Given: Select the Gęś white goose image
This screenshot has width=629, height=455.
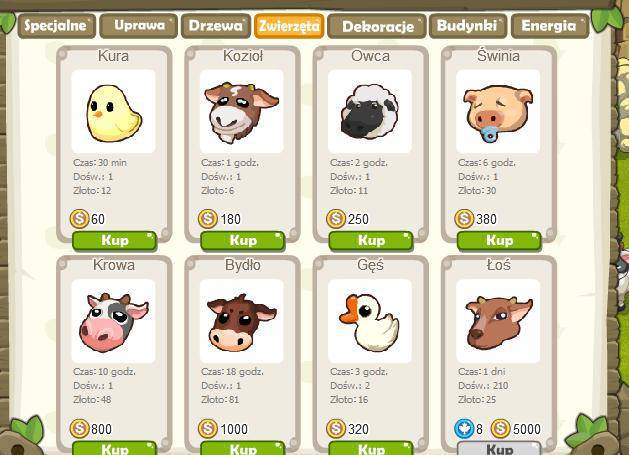Looking at the screenshot, I should [x=370, y=321].
